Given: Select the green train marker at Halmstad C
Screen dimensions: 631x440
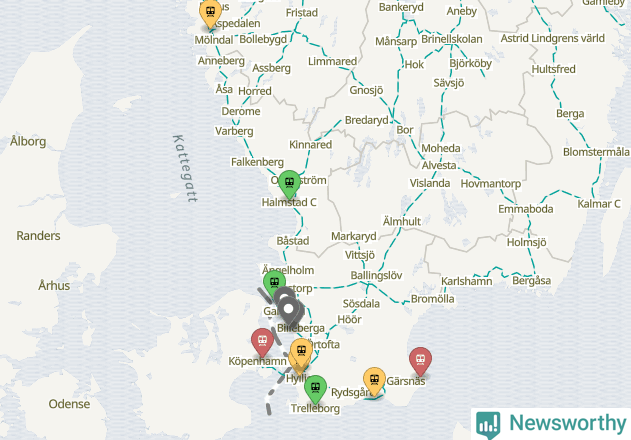Looking at the screenshot, I should point(289,184).
